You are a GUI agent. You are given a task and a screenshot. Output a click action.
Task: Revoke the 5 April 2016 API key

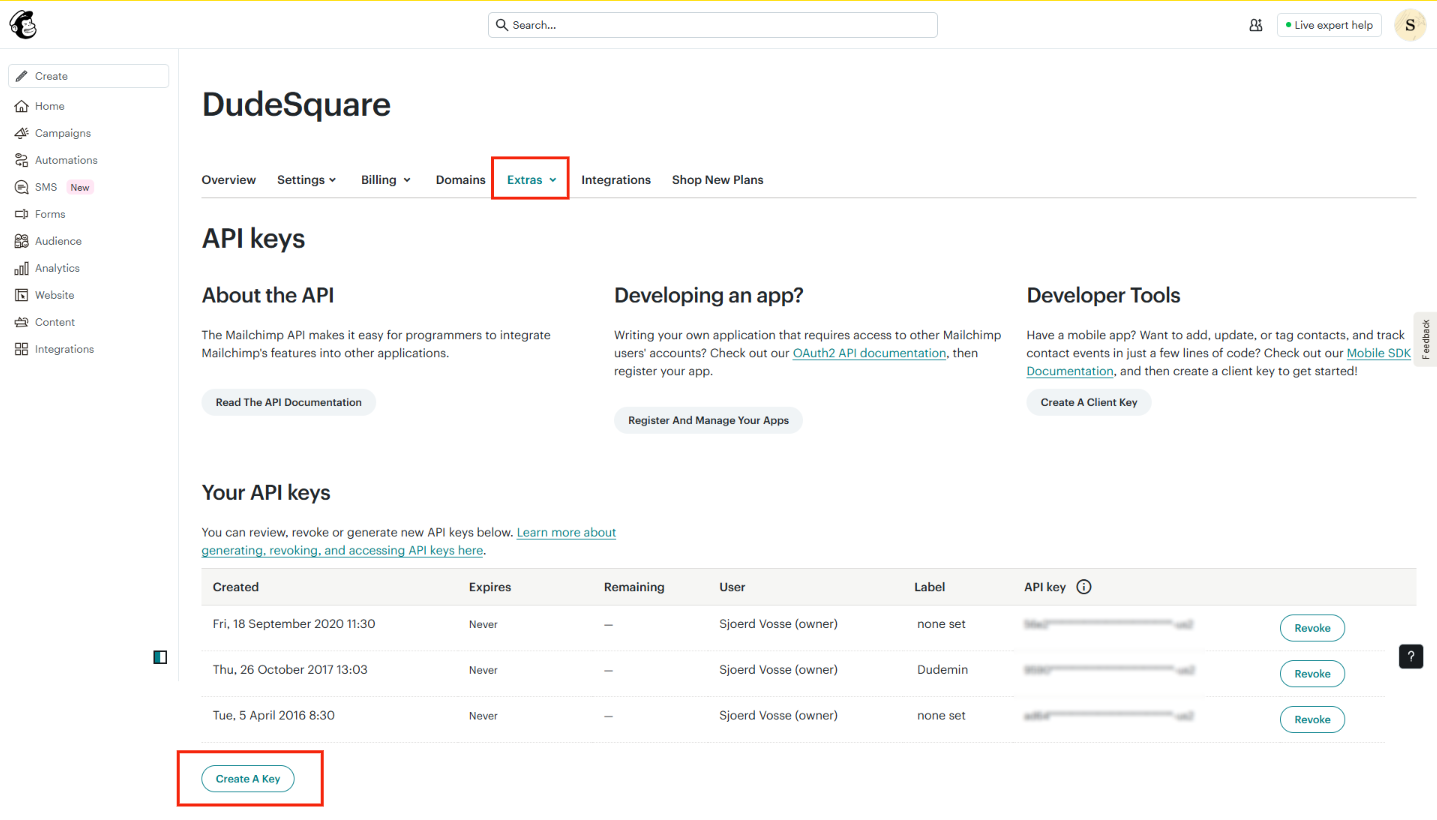(x=1312, y=719)
